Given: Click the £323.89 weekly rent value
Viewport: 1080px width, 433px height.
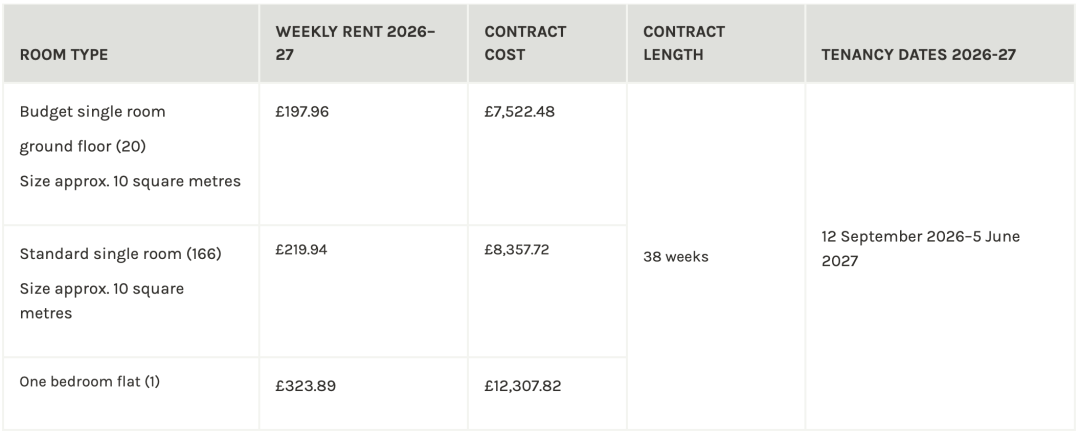Looking at the screenshot, I should 304,386.
